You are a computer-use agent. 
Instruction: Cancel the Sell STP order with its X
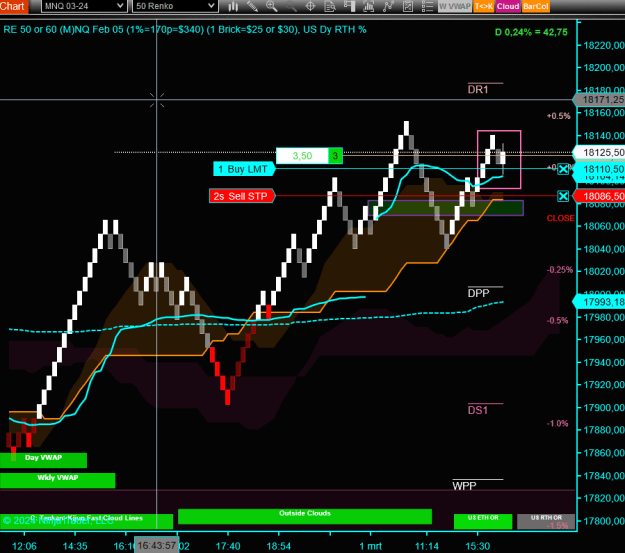563,196
